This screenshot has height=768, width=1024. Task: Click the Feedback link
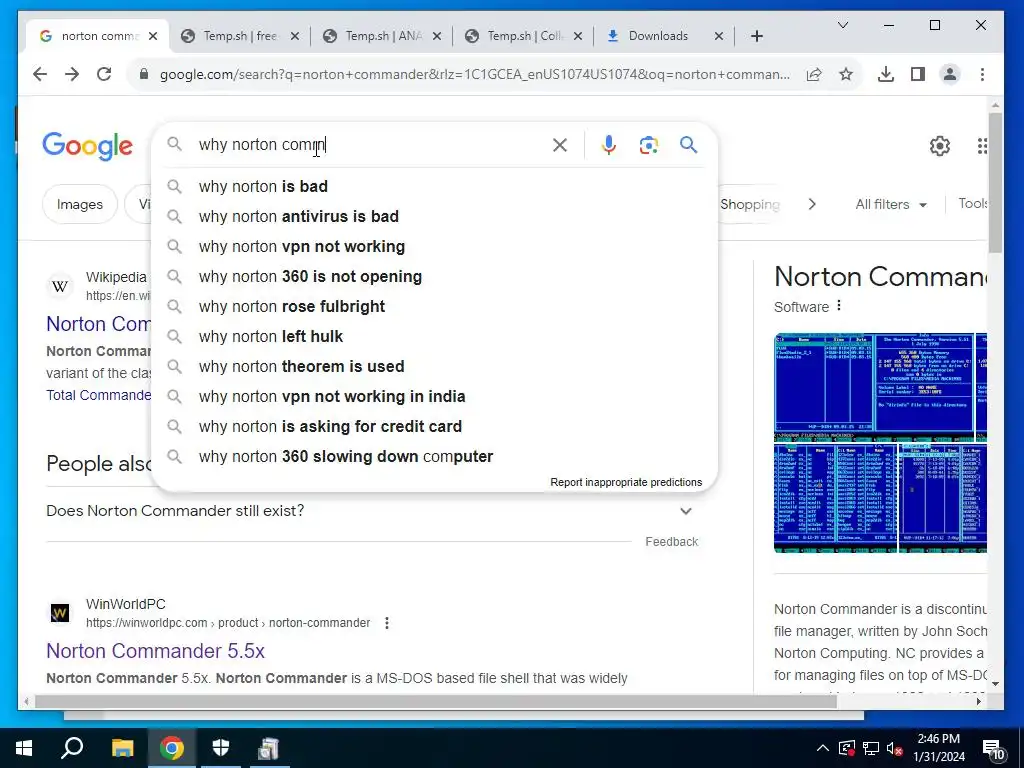pyautogui.click(x=671, y=541)
